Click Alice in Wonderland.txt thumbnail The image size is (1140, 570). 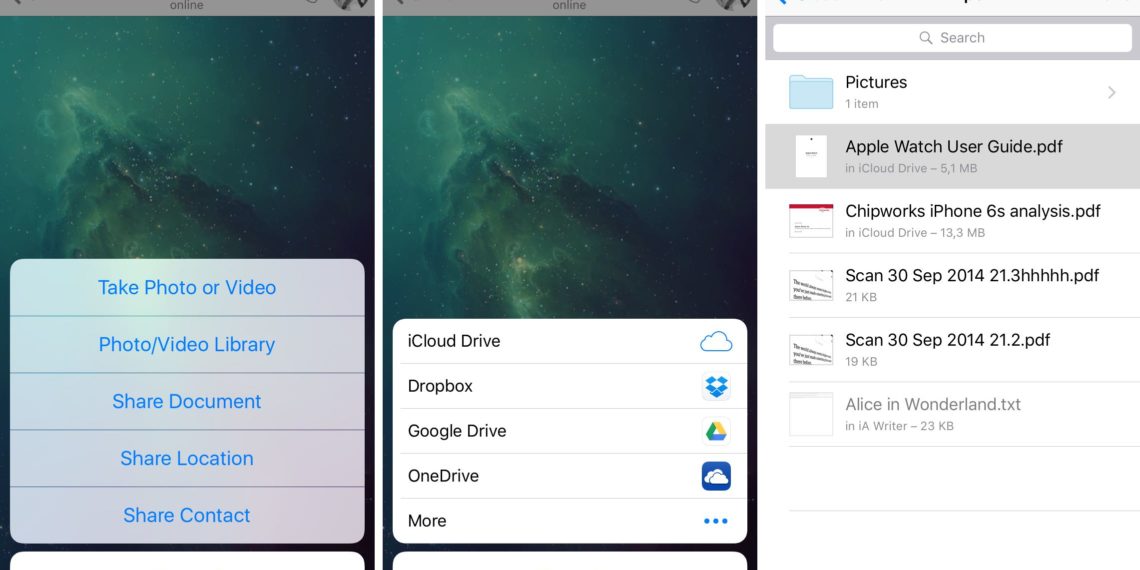coord(811,414)
